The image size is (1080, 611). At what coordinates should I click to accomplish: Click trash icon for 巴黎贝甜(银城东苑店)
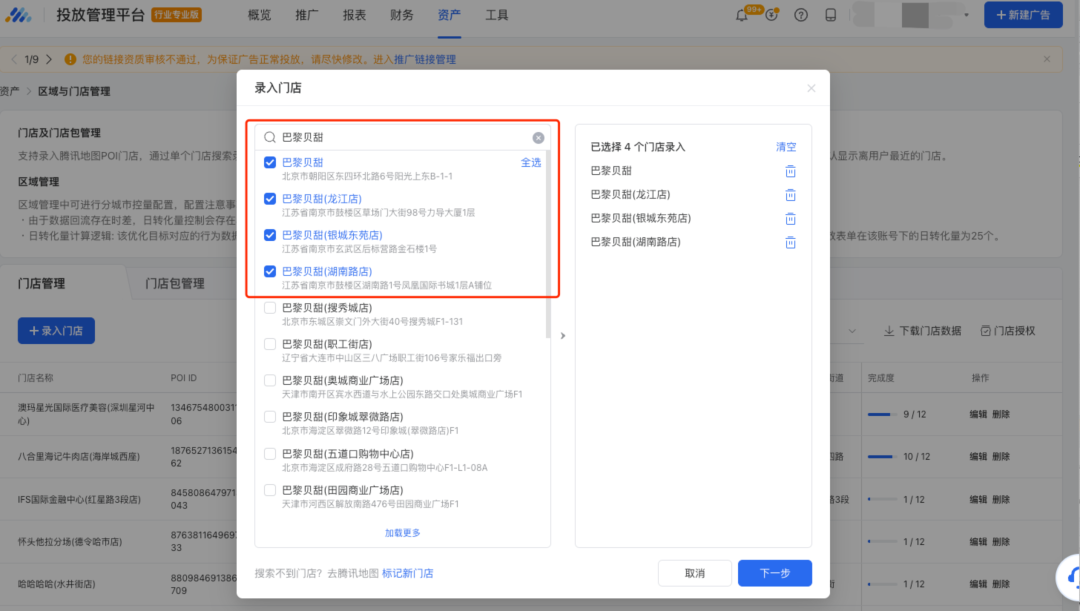click(790, 218)
